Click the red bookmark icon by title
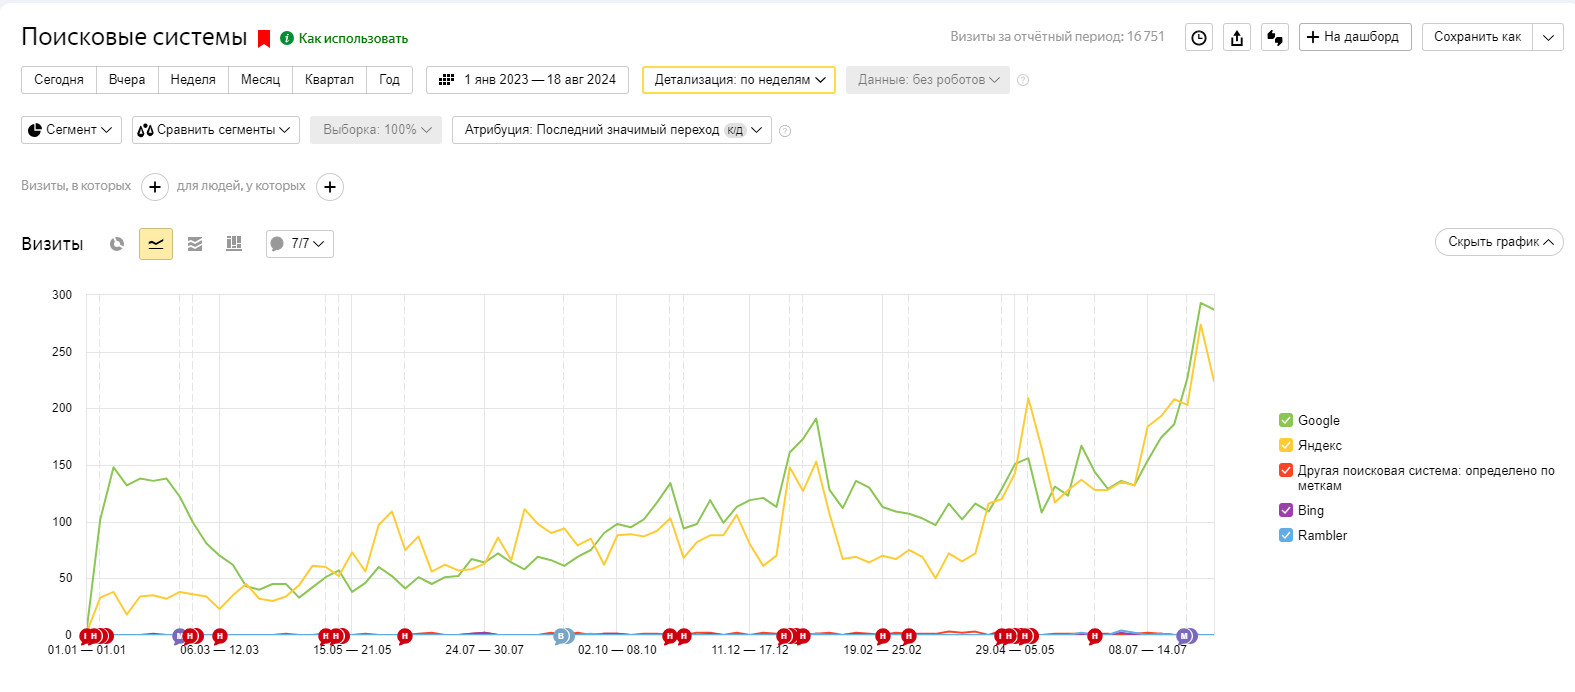The width and height of the screenshot is (1575, 692). click(x=264, y=39)
